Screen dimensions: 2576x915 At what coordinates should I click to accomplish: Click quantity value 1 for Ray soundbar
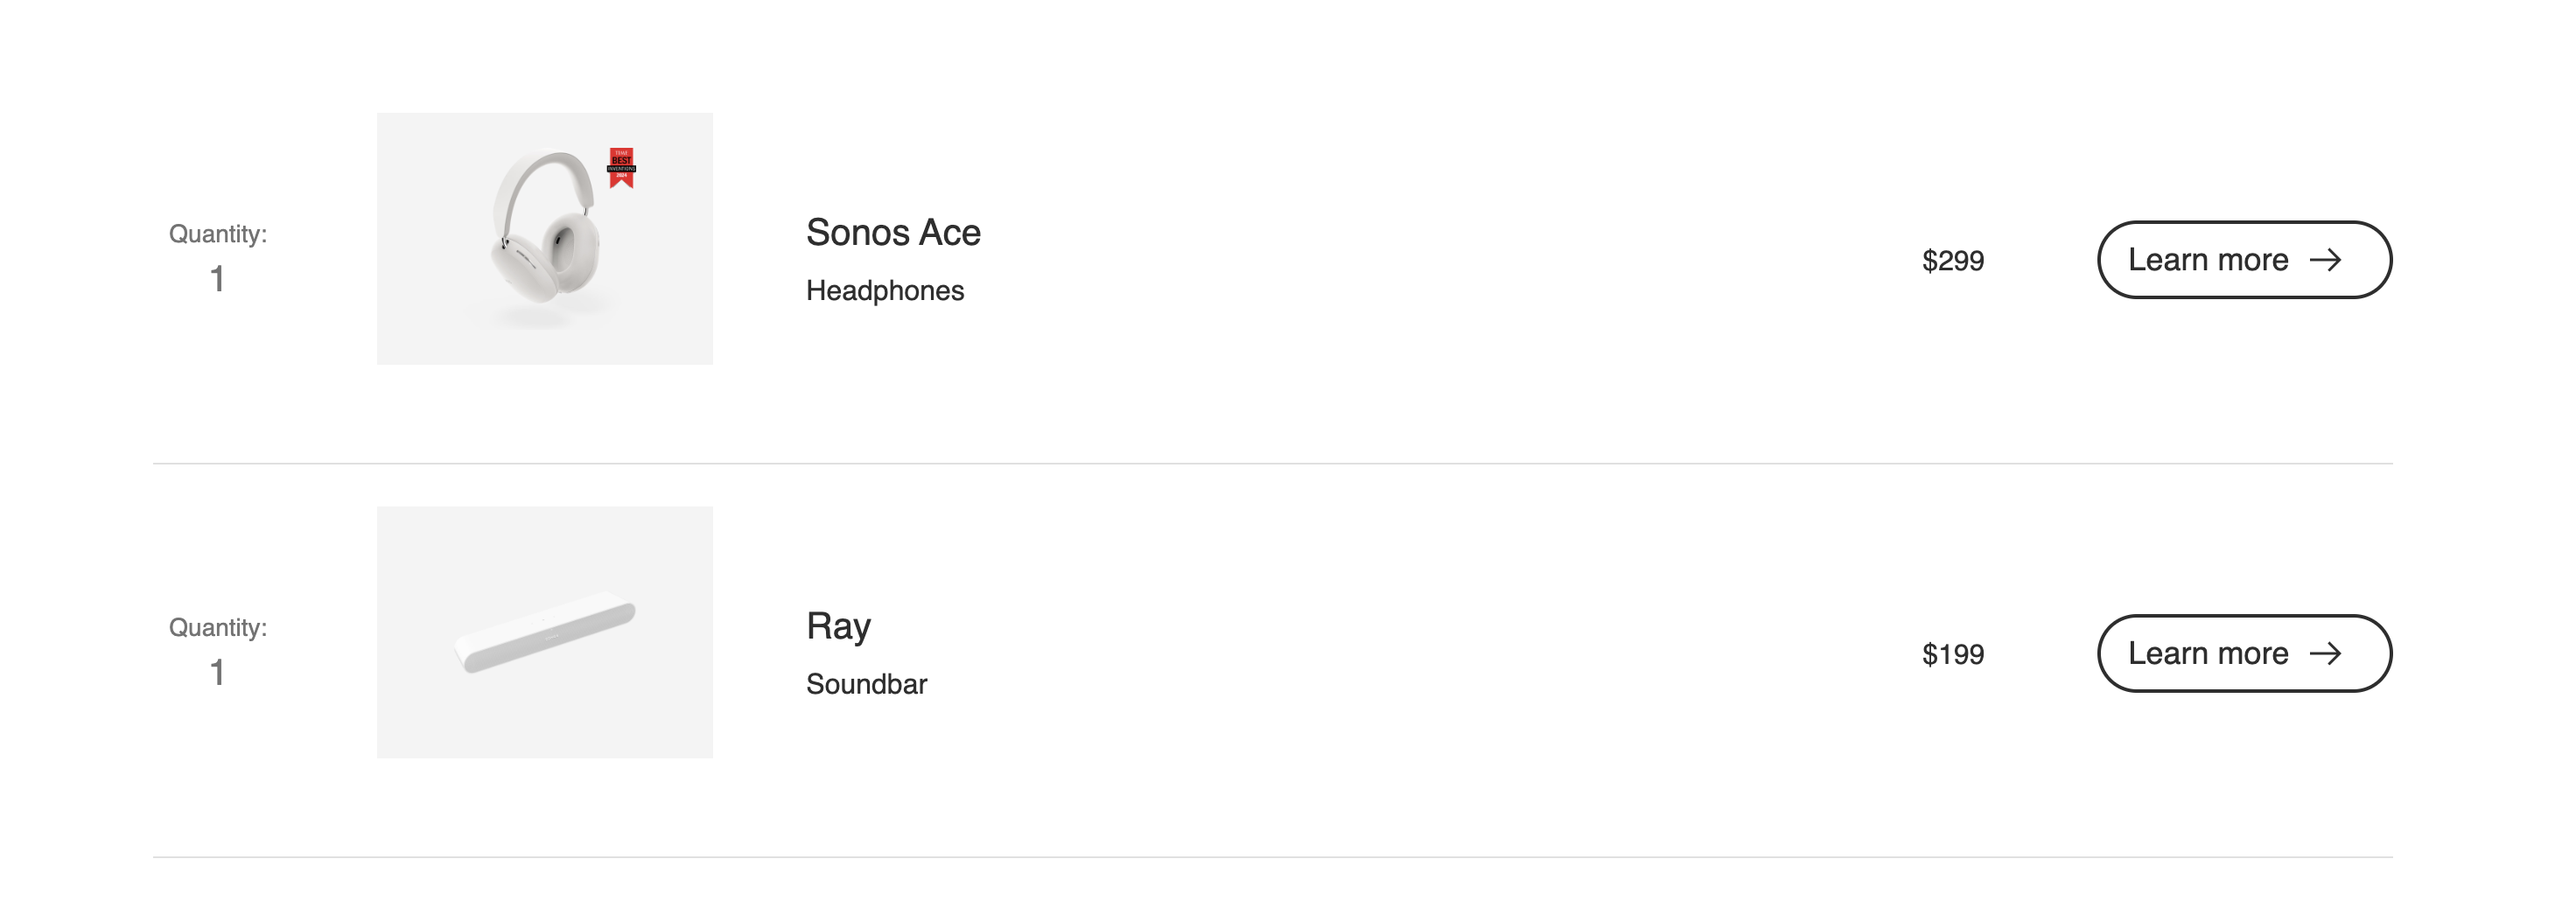coord(217,673)
